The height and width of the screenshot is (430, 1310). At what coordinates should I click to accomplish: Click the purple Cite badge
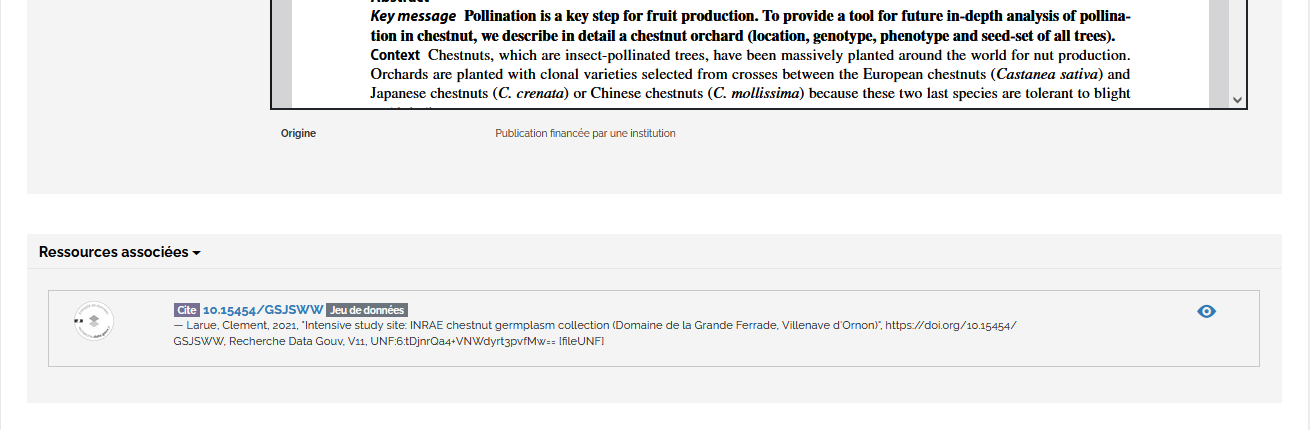click(x=187, y=310)
